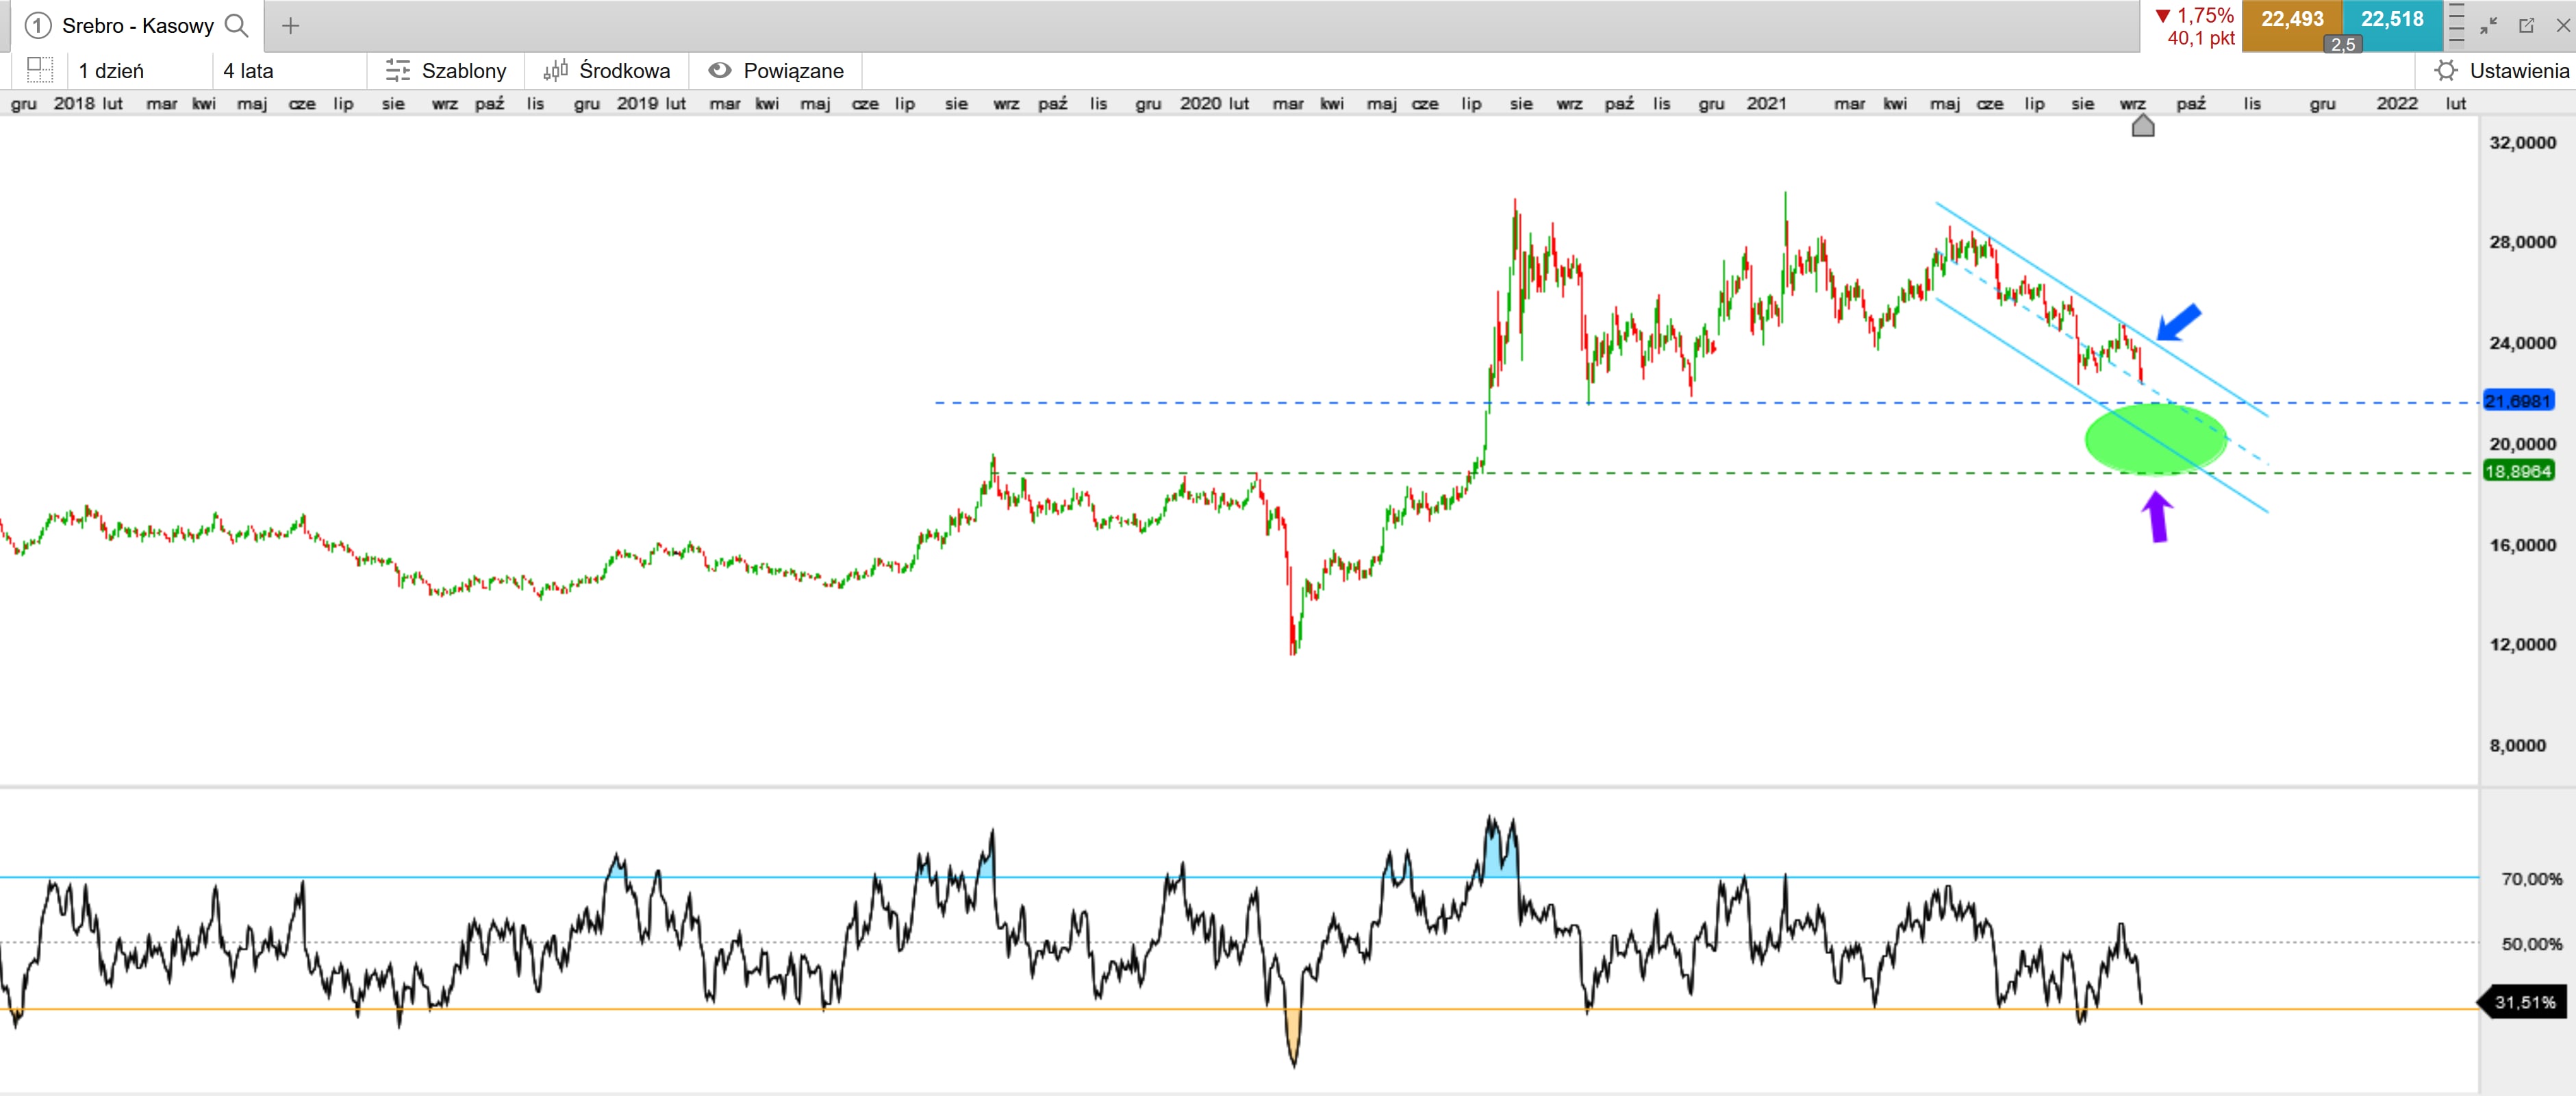The image size is (2576, 1096).
Task: Click the 20,0000 price axis label
Action: click(x=2522, y=443)
